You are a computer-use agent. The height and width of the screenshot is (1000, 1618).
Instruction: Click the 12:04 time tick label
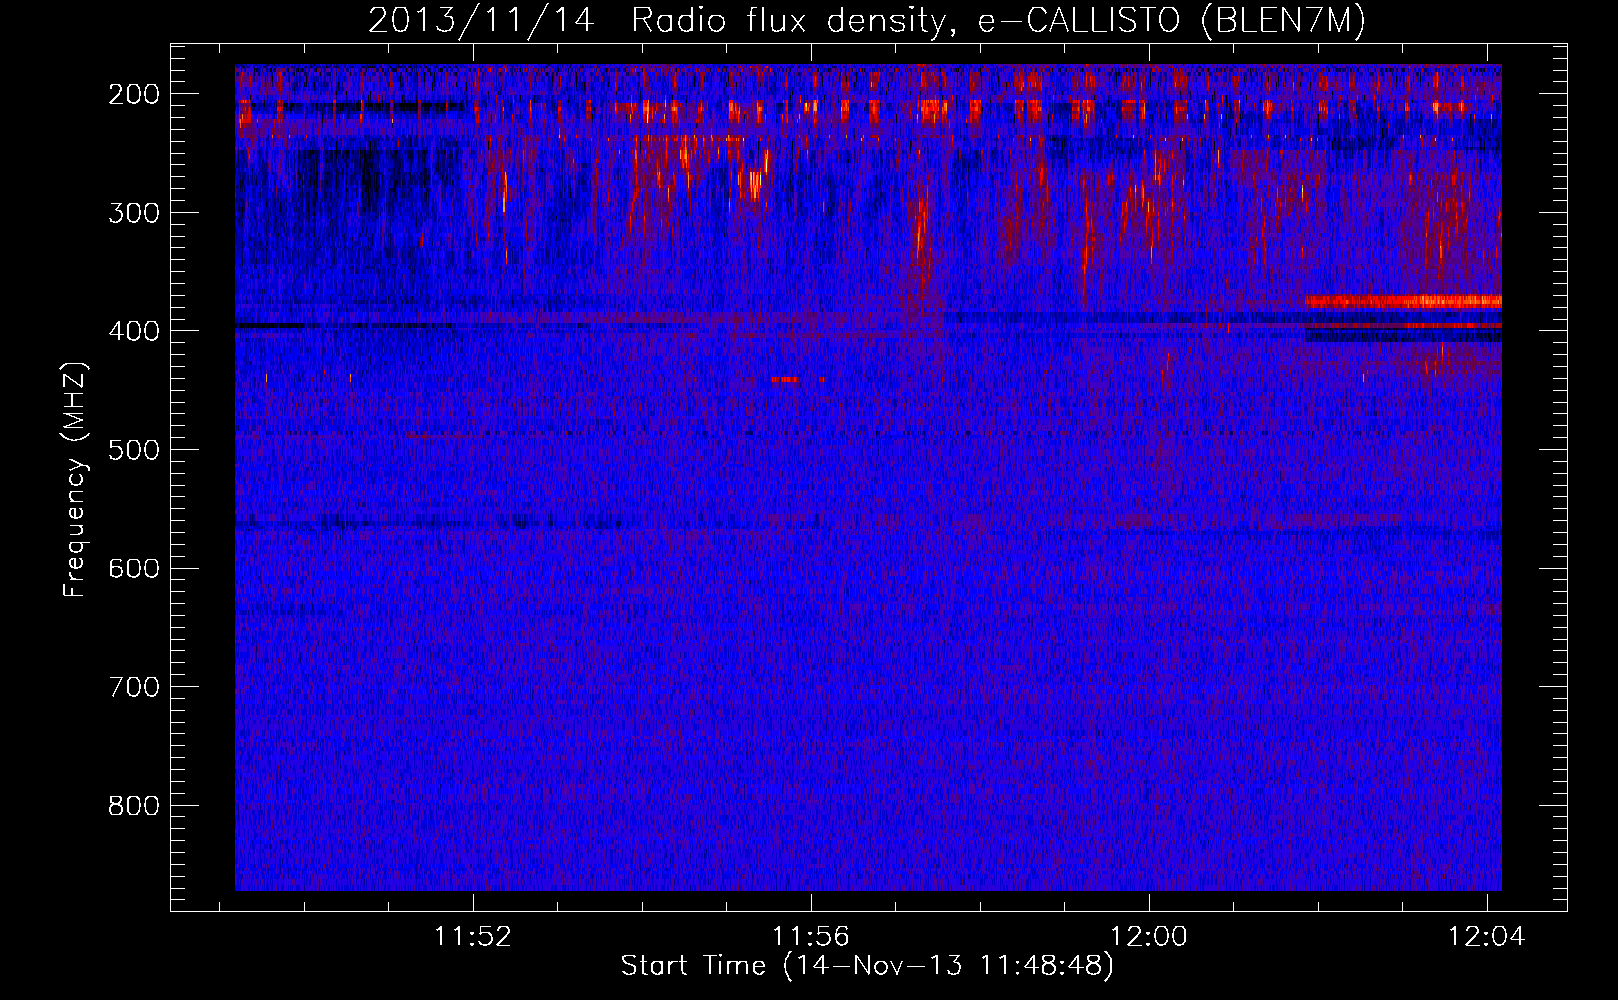(1487, 936)
